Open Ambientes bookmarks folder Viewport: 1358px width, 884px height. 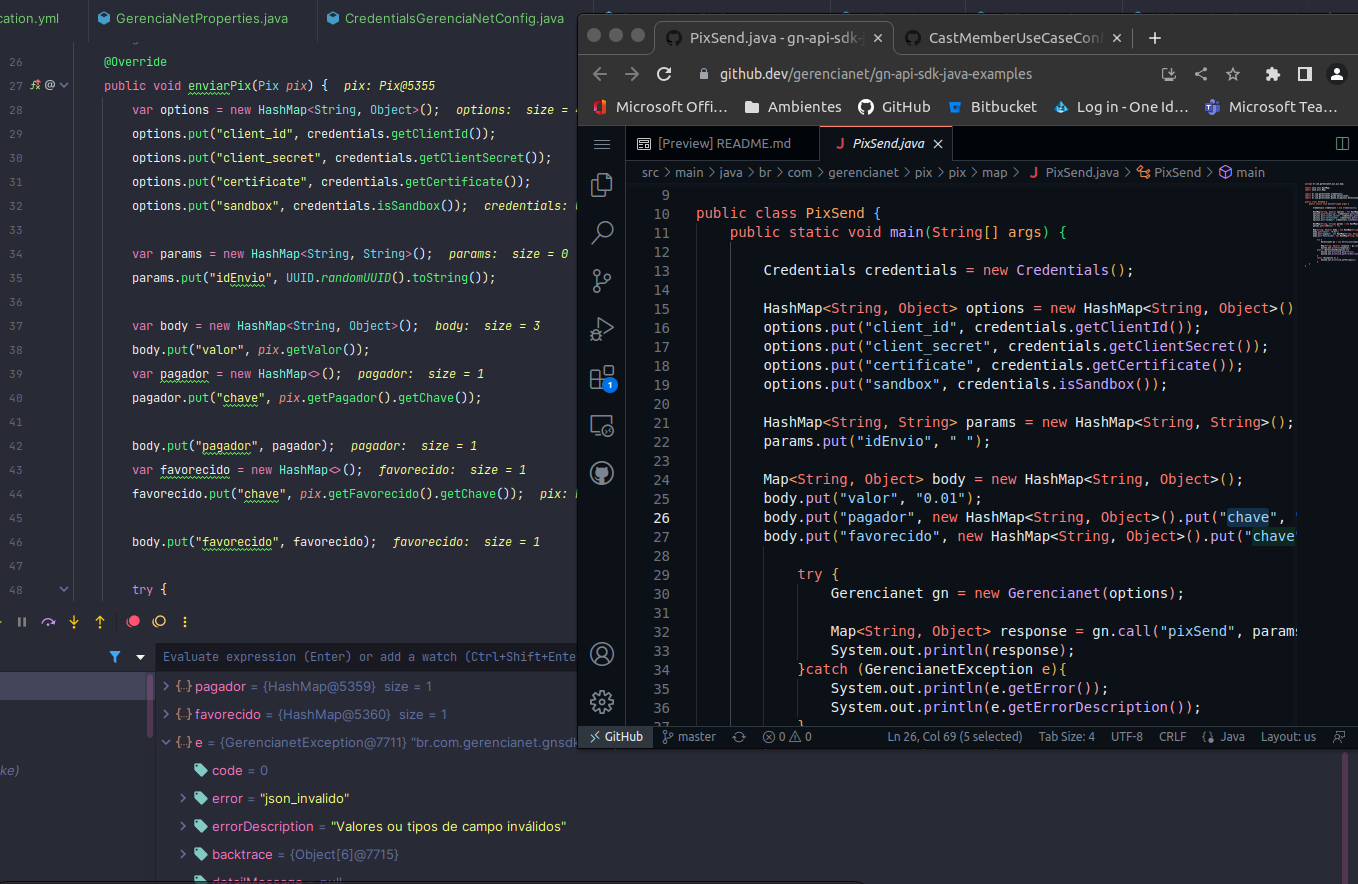(794, 107)
